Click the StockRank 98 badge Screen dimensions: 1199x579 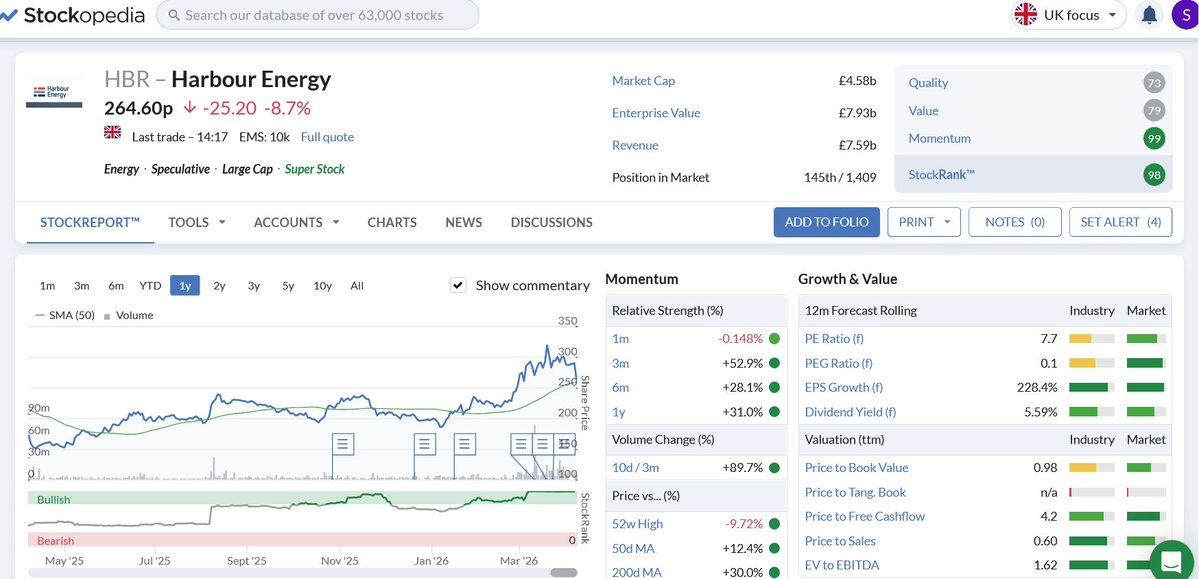1155,174
